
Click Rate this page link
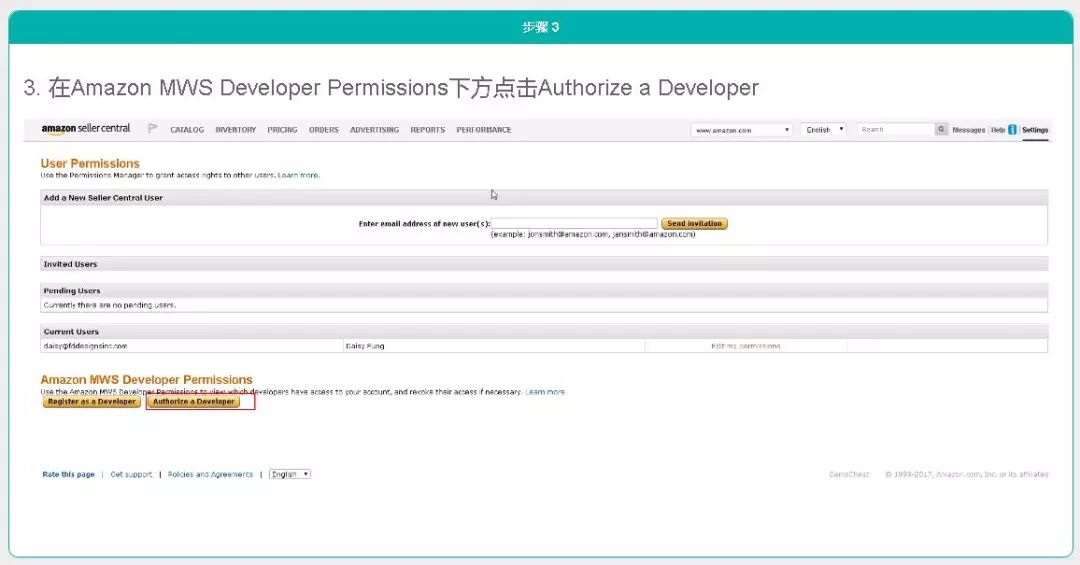[x=68, y=474]
